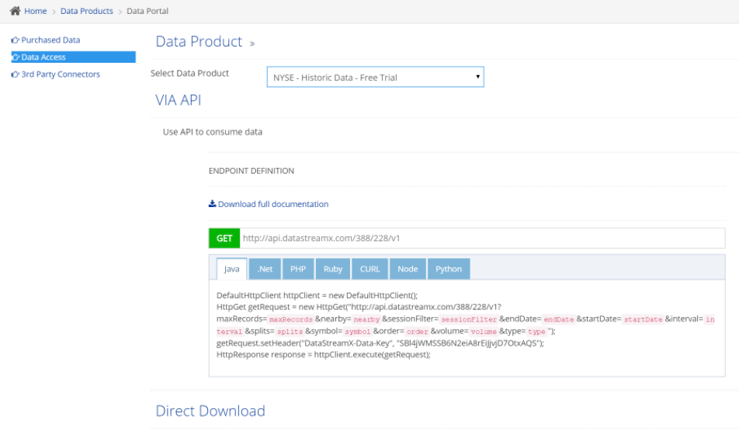The width and height of the screenshot is (739, 434).
Task: Click the Direct Download heading
Action: pyautogui.click(x=210, y=410)
